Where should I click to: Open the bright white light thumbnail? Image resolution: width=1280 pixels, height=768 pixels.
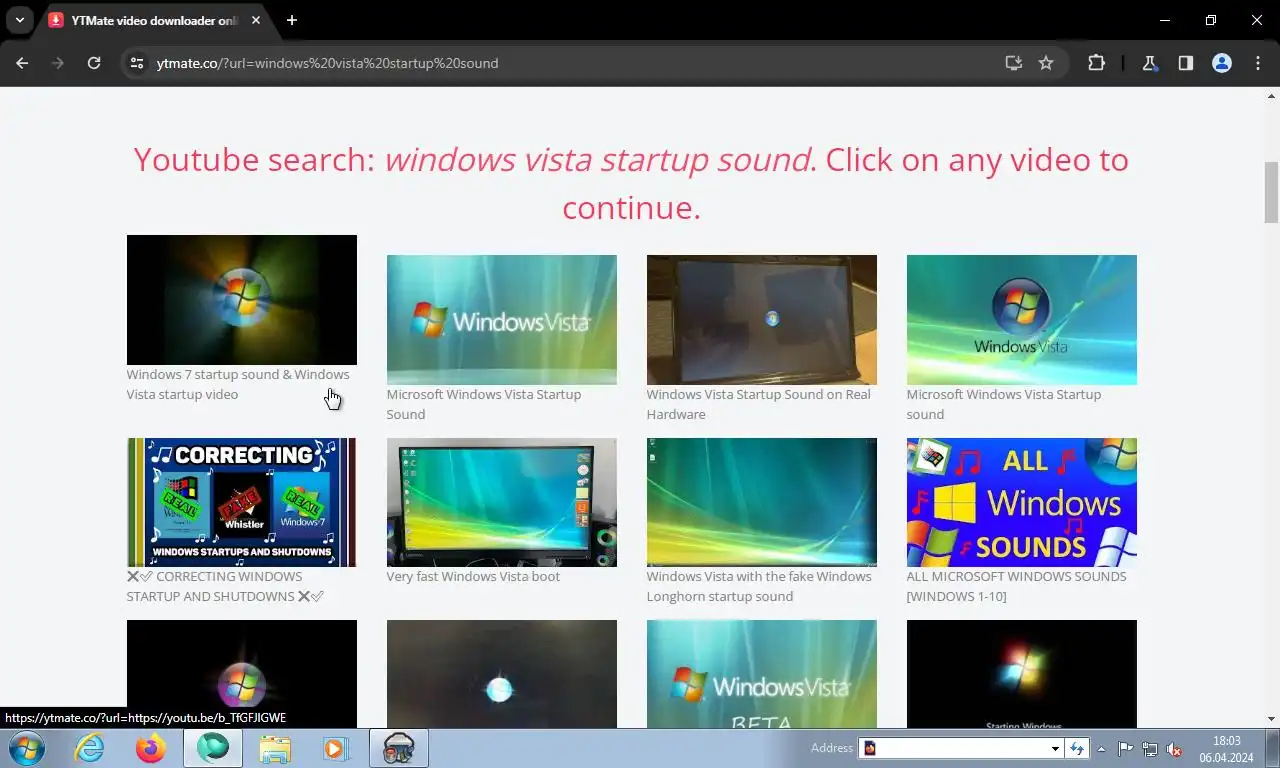point(502,674)
